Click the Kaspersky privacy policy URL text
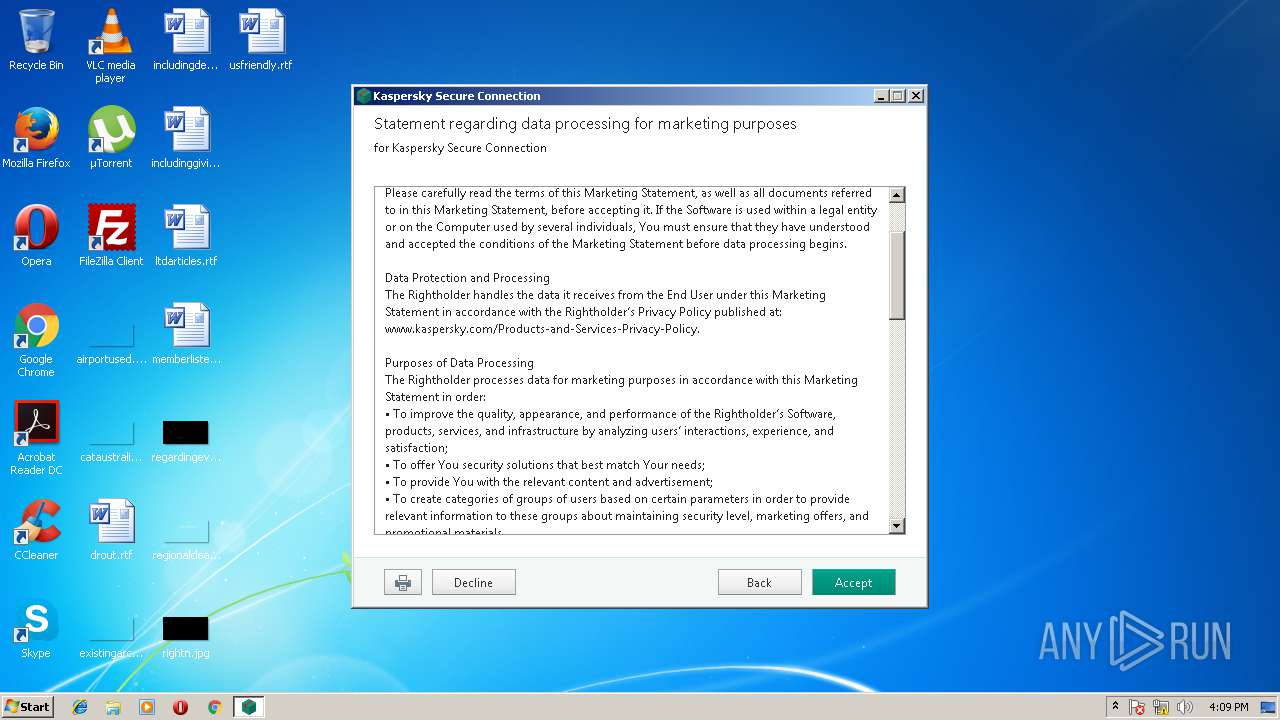The width and height of the screenshot is (1280, 720). [542, 329]
